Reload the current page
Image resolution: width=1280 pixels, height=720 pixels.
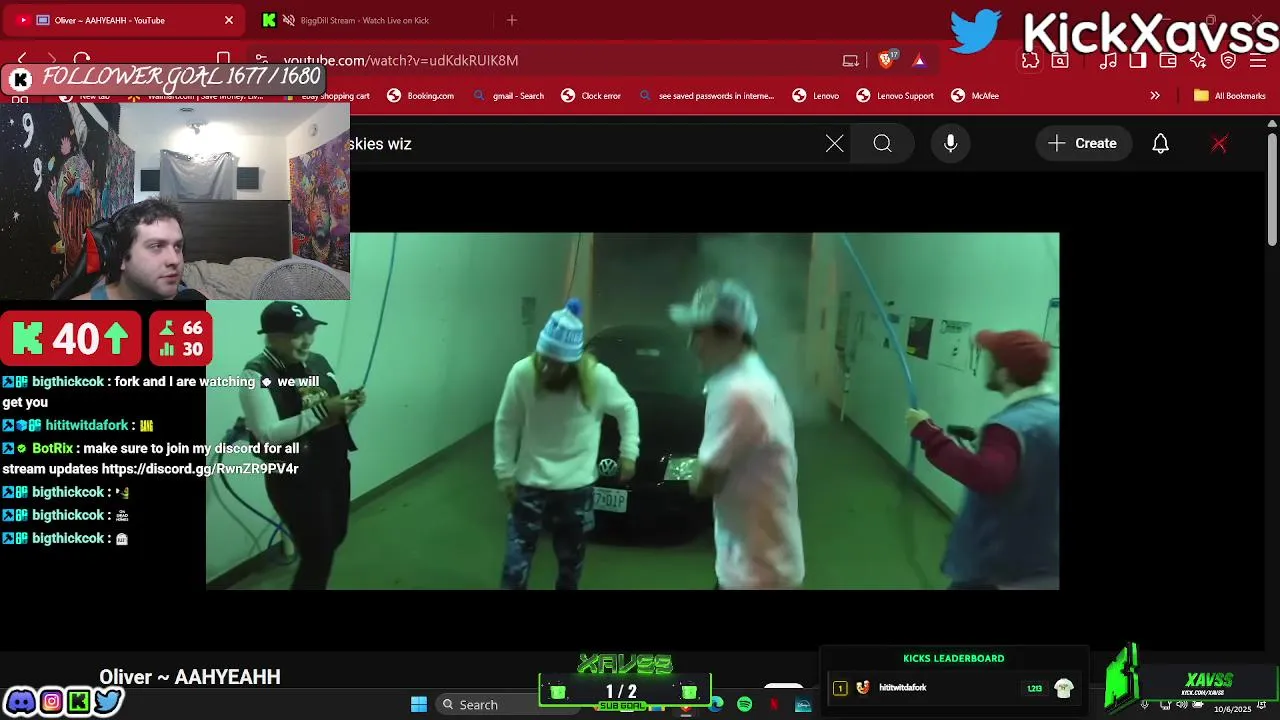pos(82,60)
